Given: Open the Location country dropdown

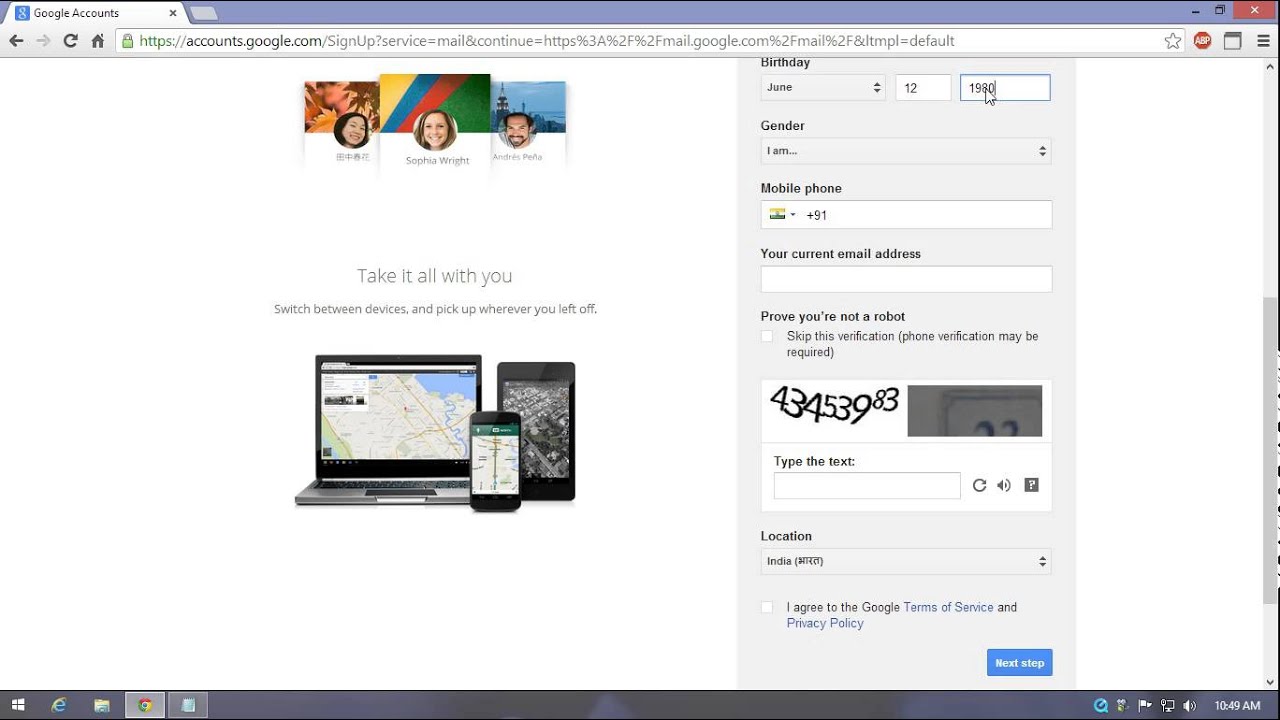Looking at the screenshot, I should [905, 562].
